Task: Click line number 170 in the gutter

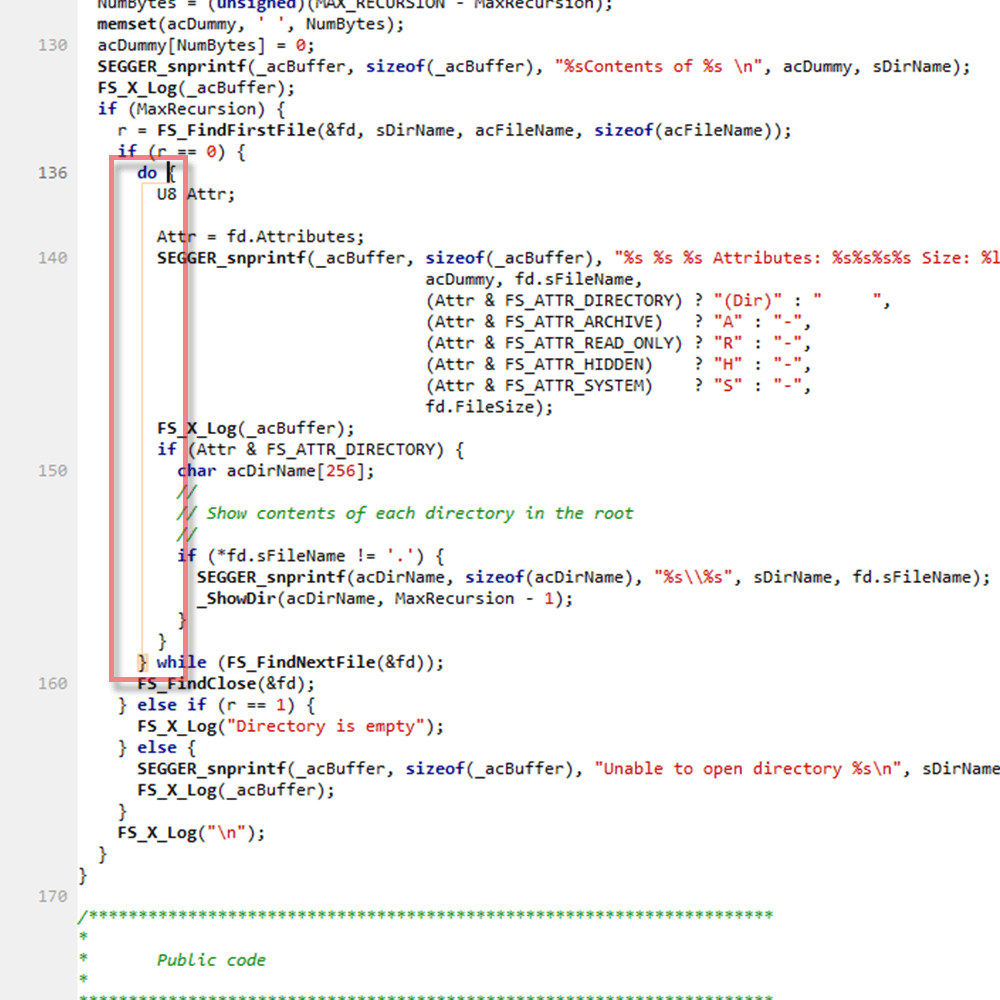Action: (53, 897)
